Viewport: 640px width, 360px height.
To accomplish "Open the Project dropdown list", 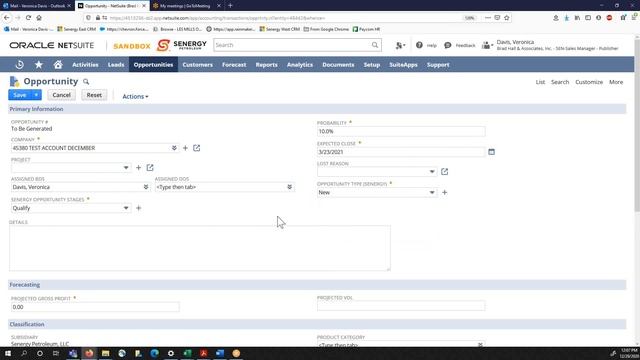I will (x=126, y=167).
